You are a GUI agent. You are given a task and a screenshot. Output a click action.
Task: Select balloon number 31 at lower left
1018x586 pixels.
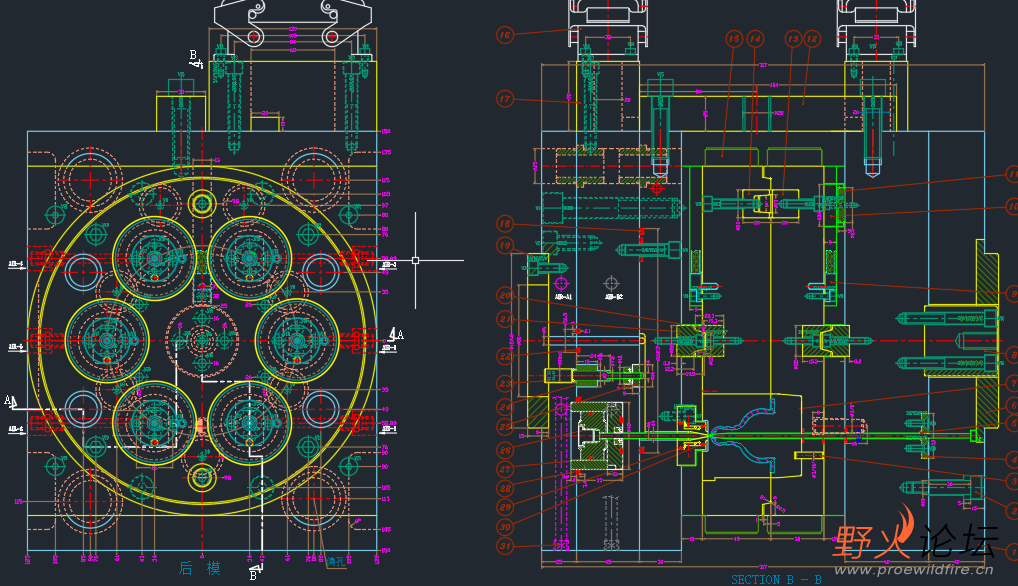point(507,545)
